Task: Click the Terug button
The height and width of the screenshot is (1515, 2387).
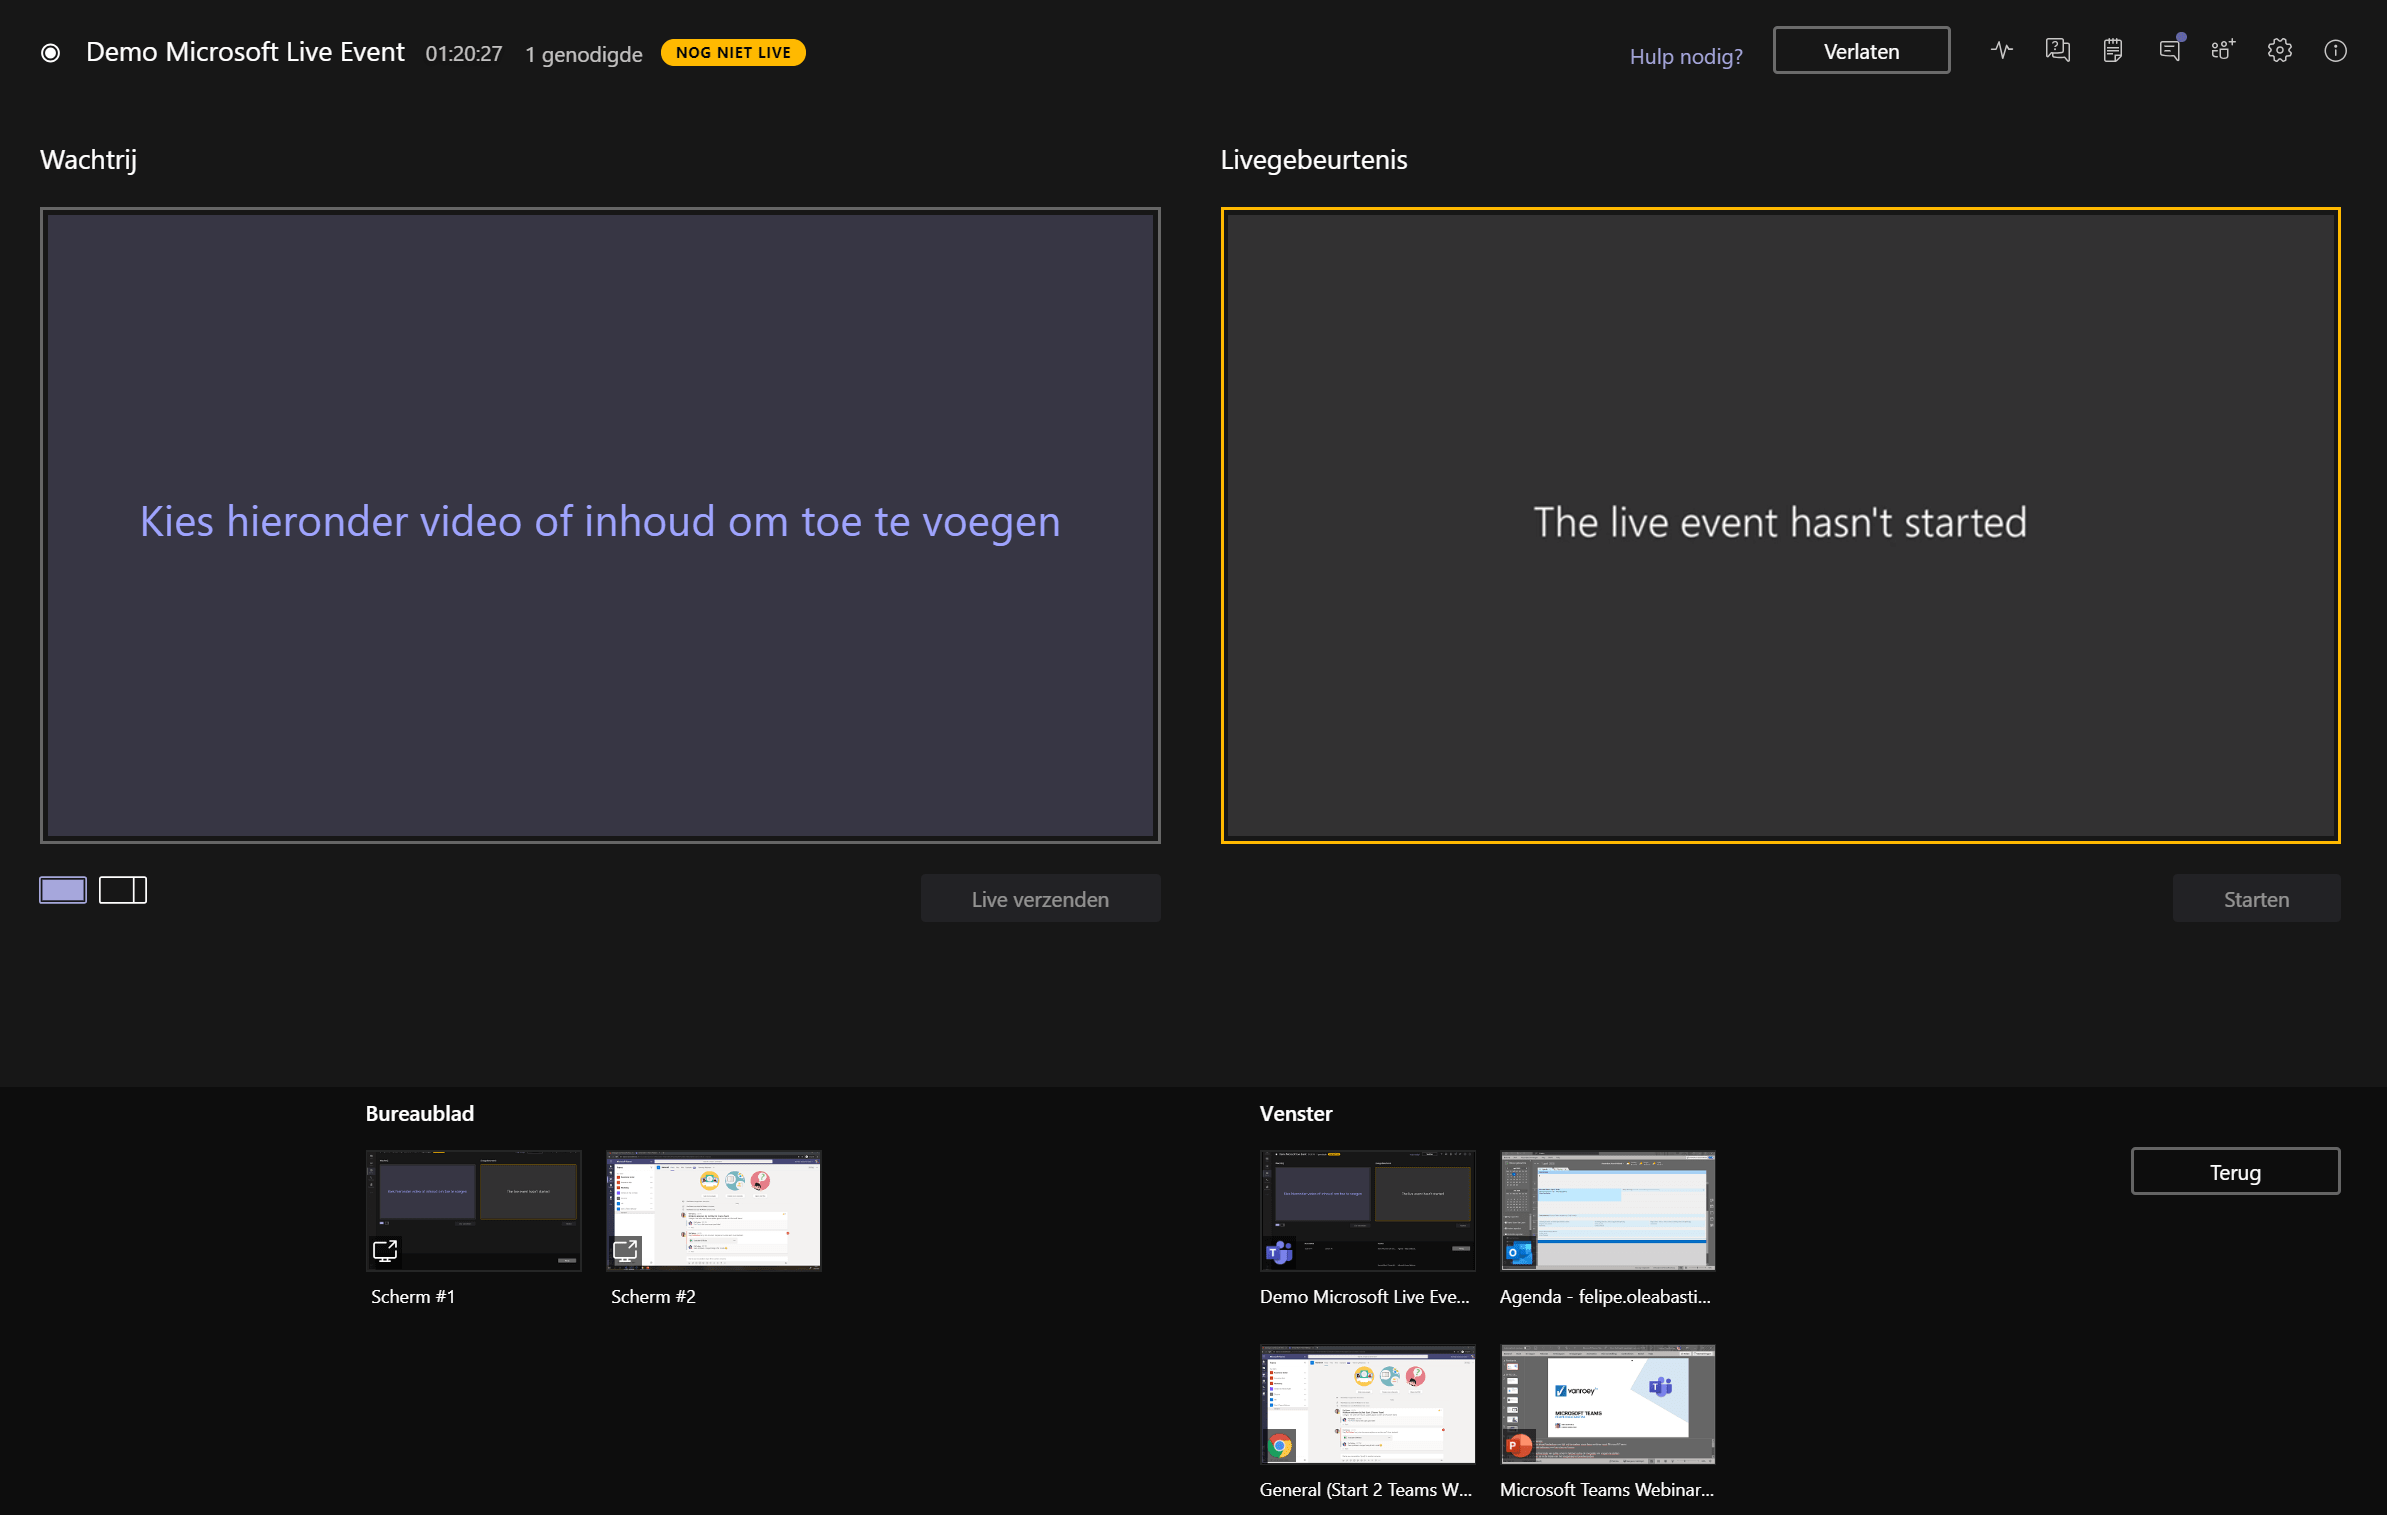Action: tap(2235, 1172)
